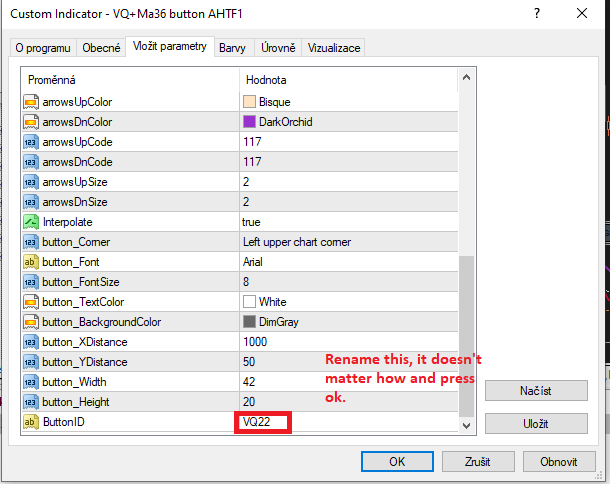The height and width of the screenshot is (484, 610).
Task: Click the Proměnná column header
Action: [130, 80]
